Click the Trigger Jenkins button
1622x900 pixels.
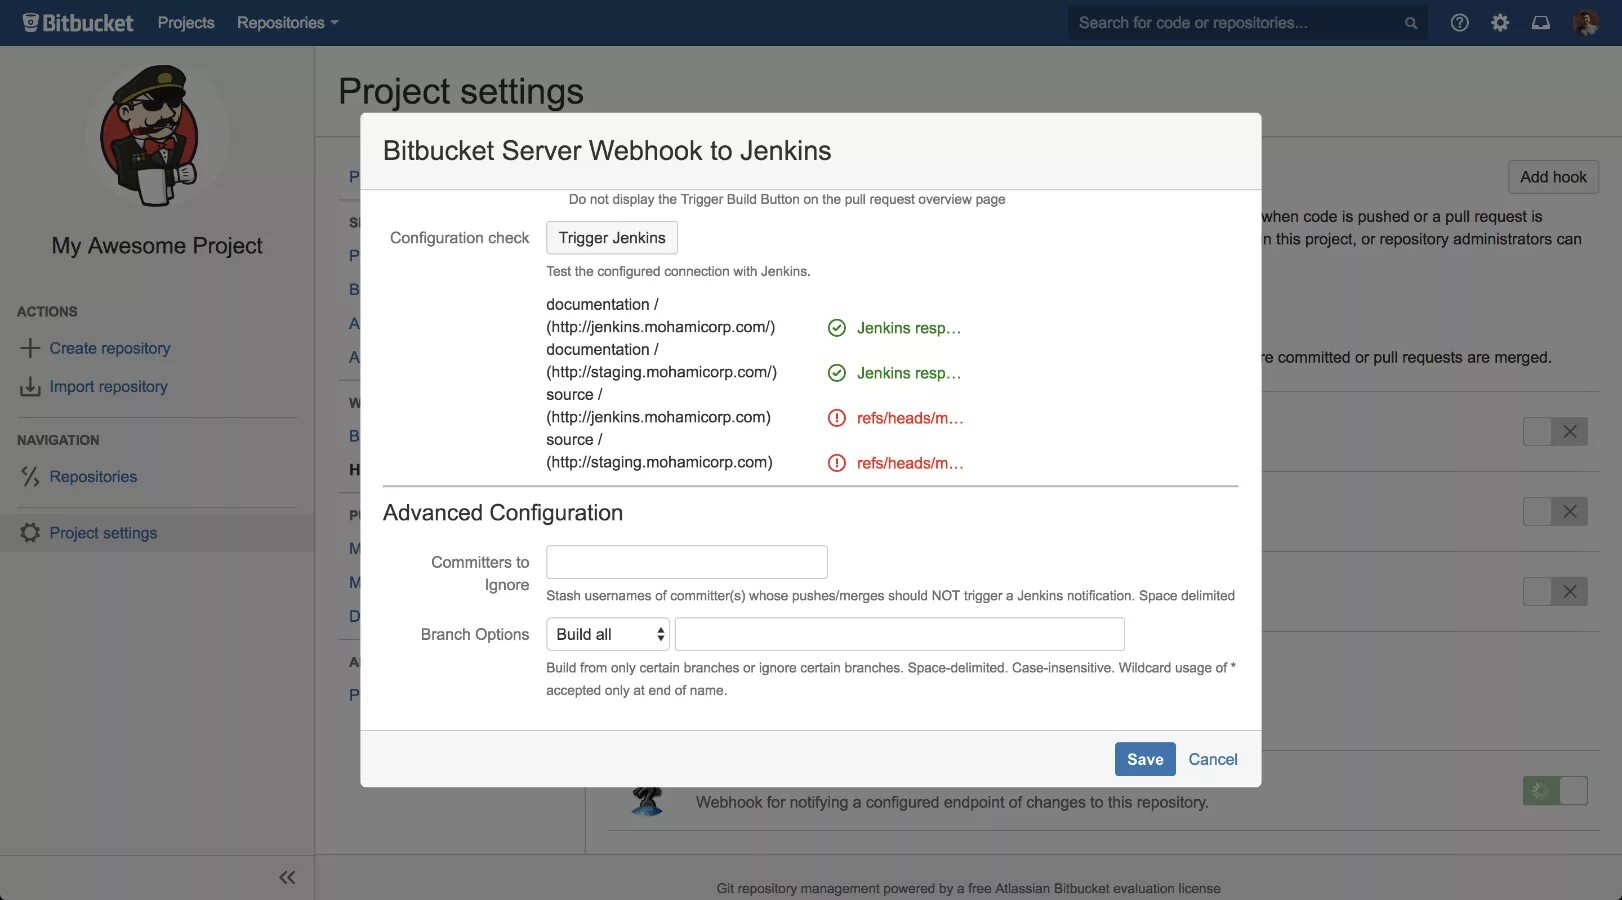pos(612,238)
